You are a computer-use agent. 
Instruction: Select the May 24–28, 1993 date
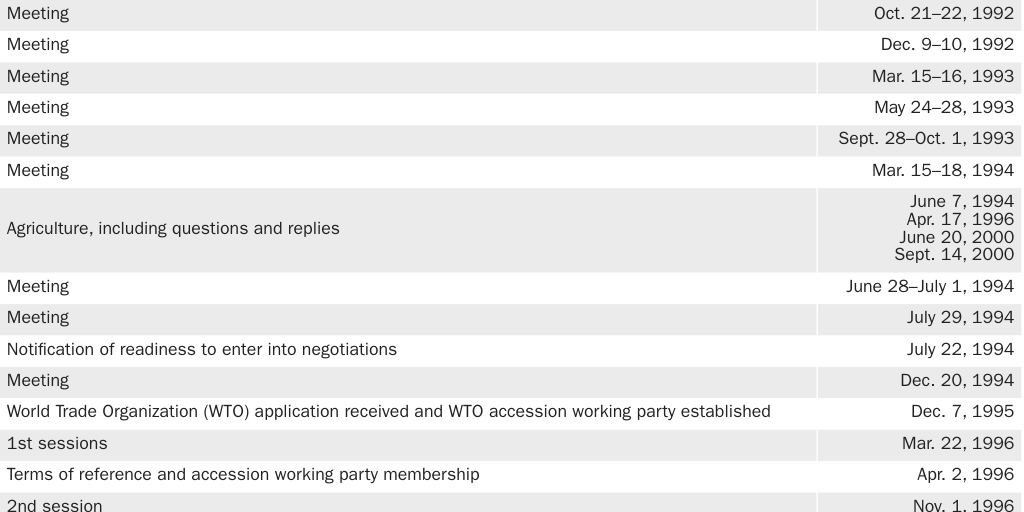tap(943, 107)
